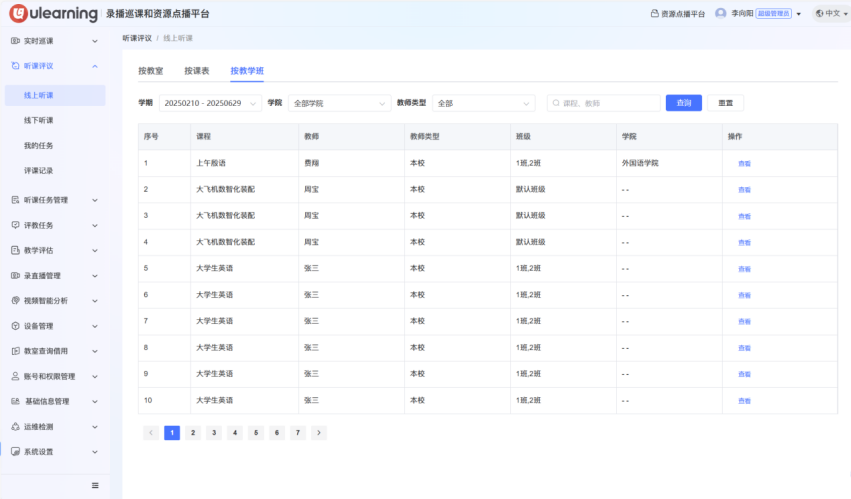Image resolution: width=851 pixels, height=499 pixels.
Task: Click 查看 link for 上午殷语 row
Action: pos(744,163)
